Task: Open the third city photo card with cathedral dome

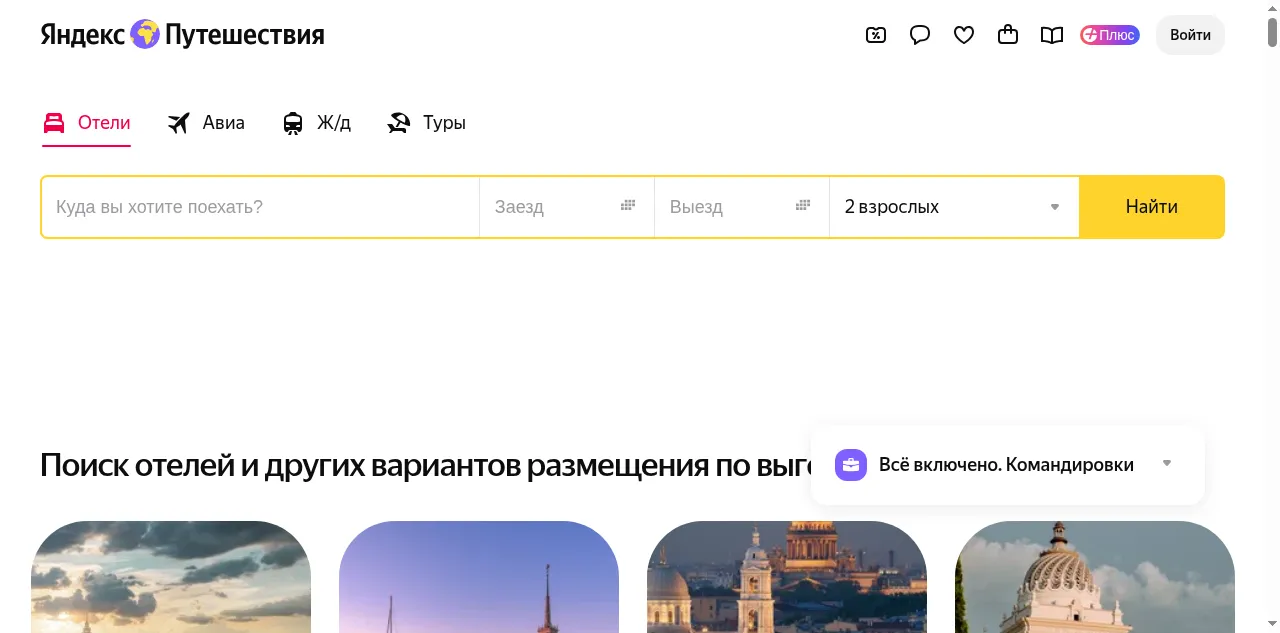Action: point(787,577)
